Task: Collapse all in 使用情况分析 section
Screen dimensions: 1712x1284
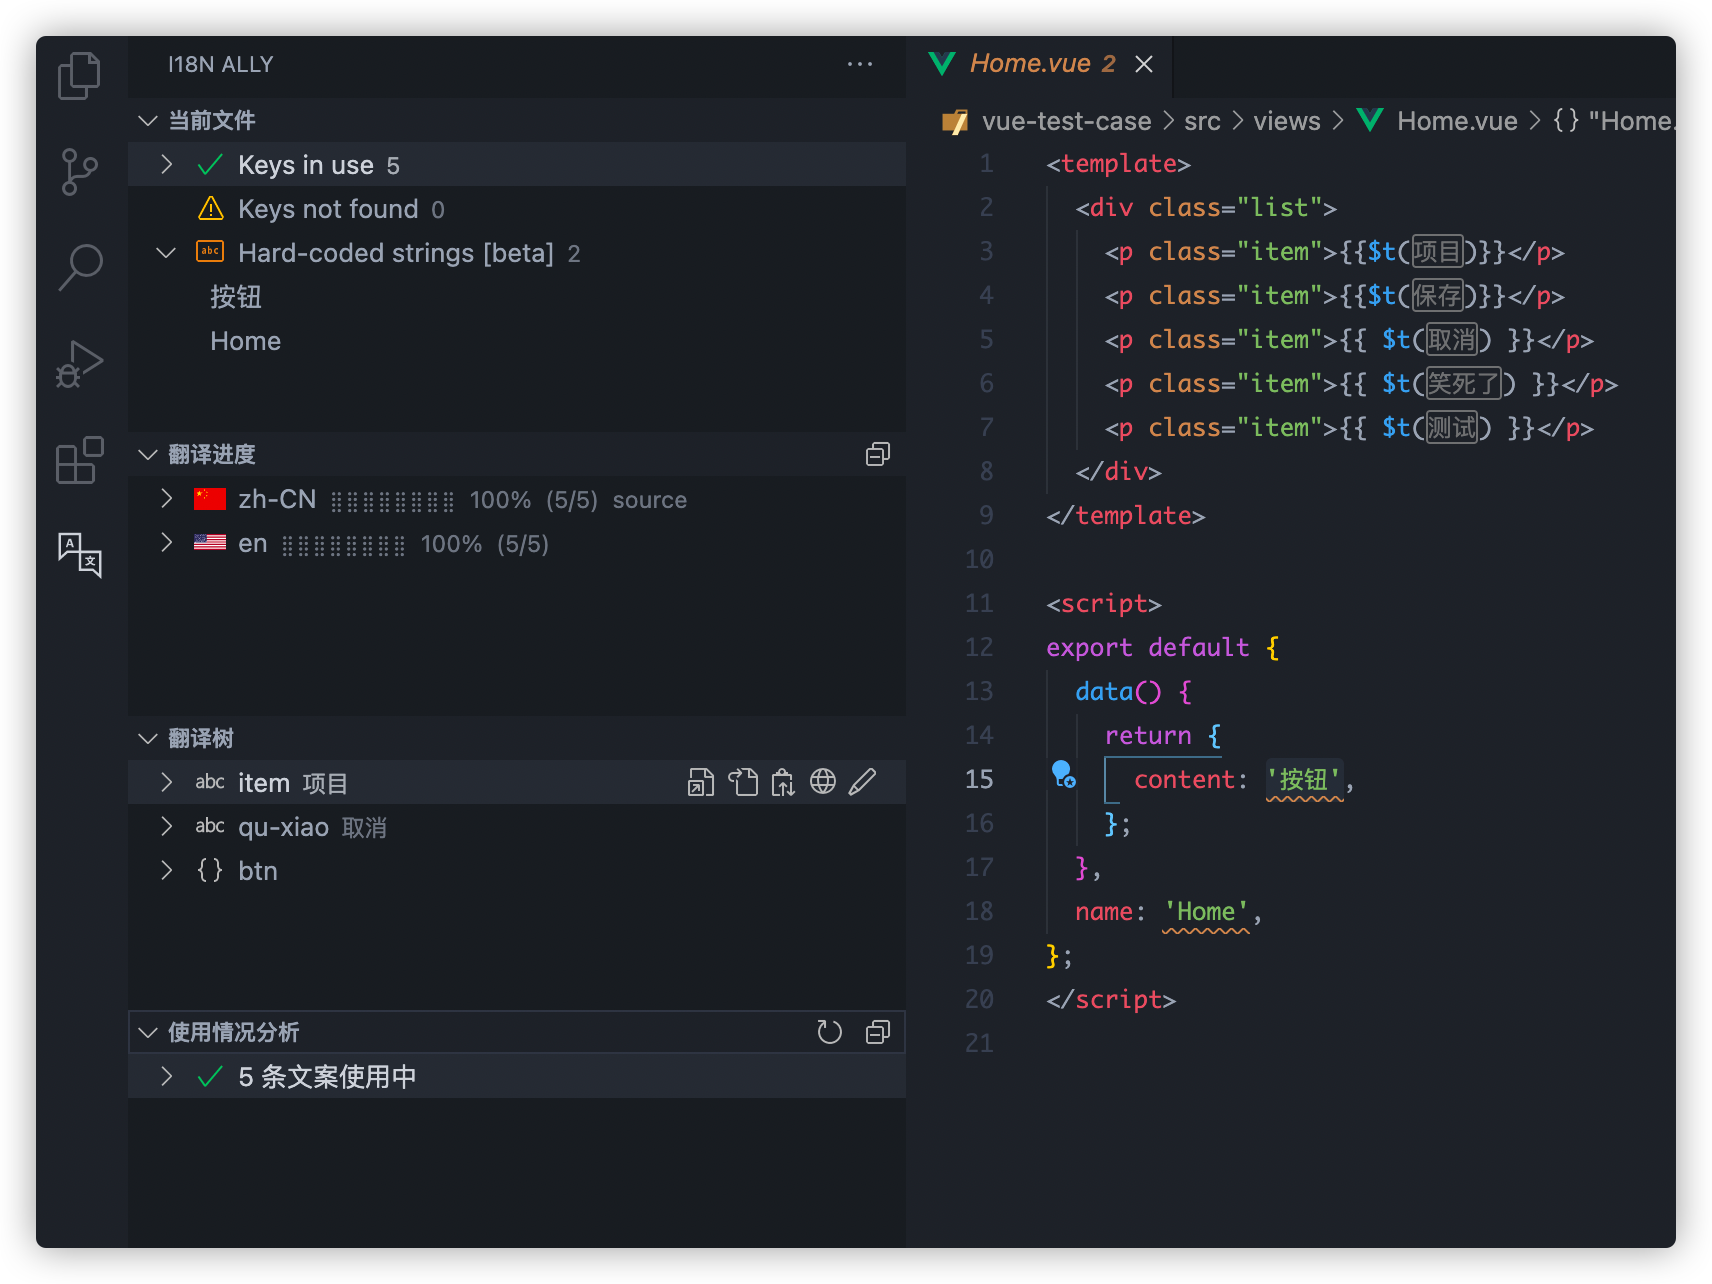Action: [x=878, y=1032]
